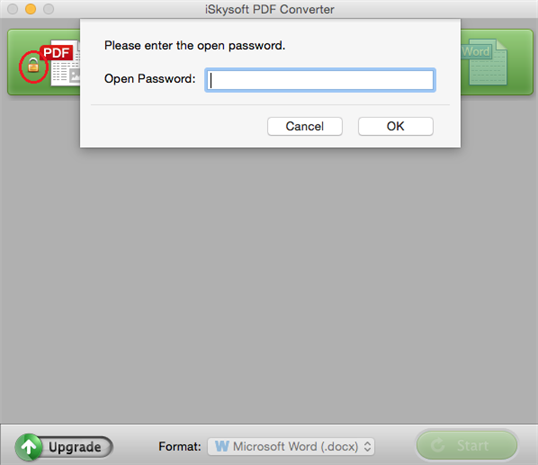Click the iSkysoft PDF Converter title bar
The height and width of the screenshot is (465, 538).
(269, 9)
